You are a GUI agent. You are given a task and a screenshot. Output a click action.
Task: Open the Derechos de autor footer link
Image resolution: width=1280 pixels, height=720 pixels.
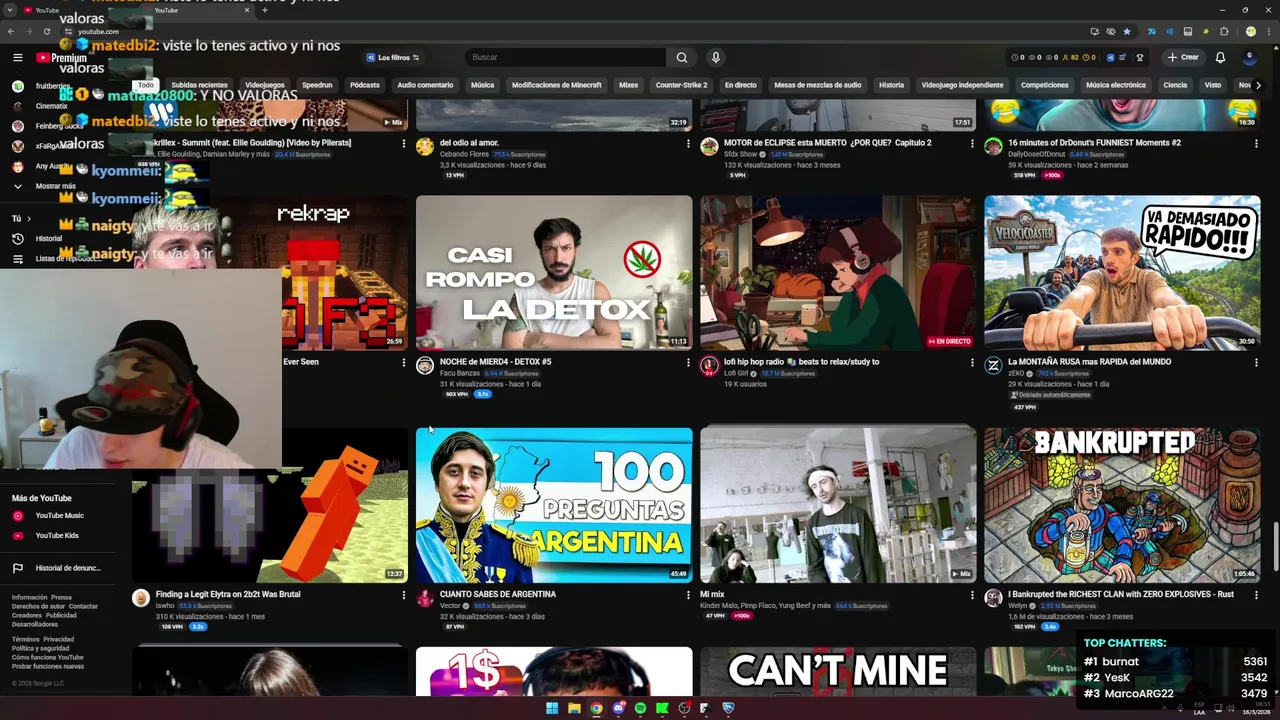click(38, 607)
